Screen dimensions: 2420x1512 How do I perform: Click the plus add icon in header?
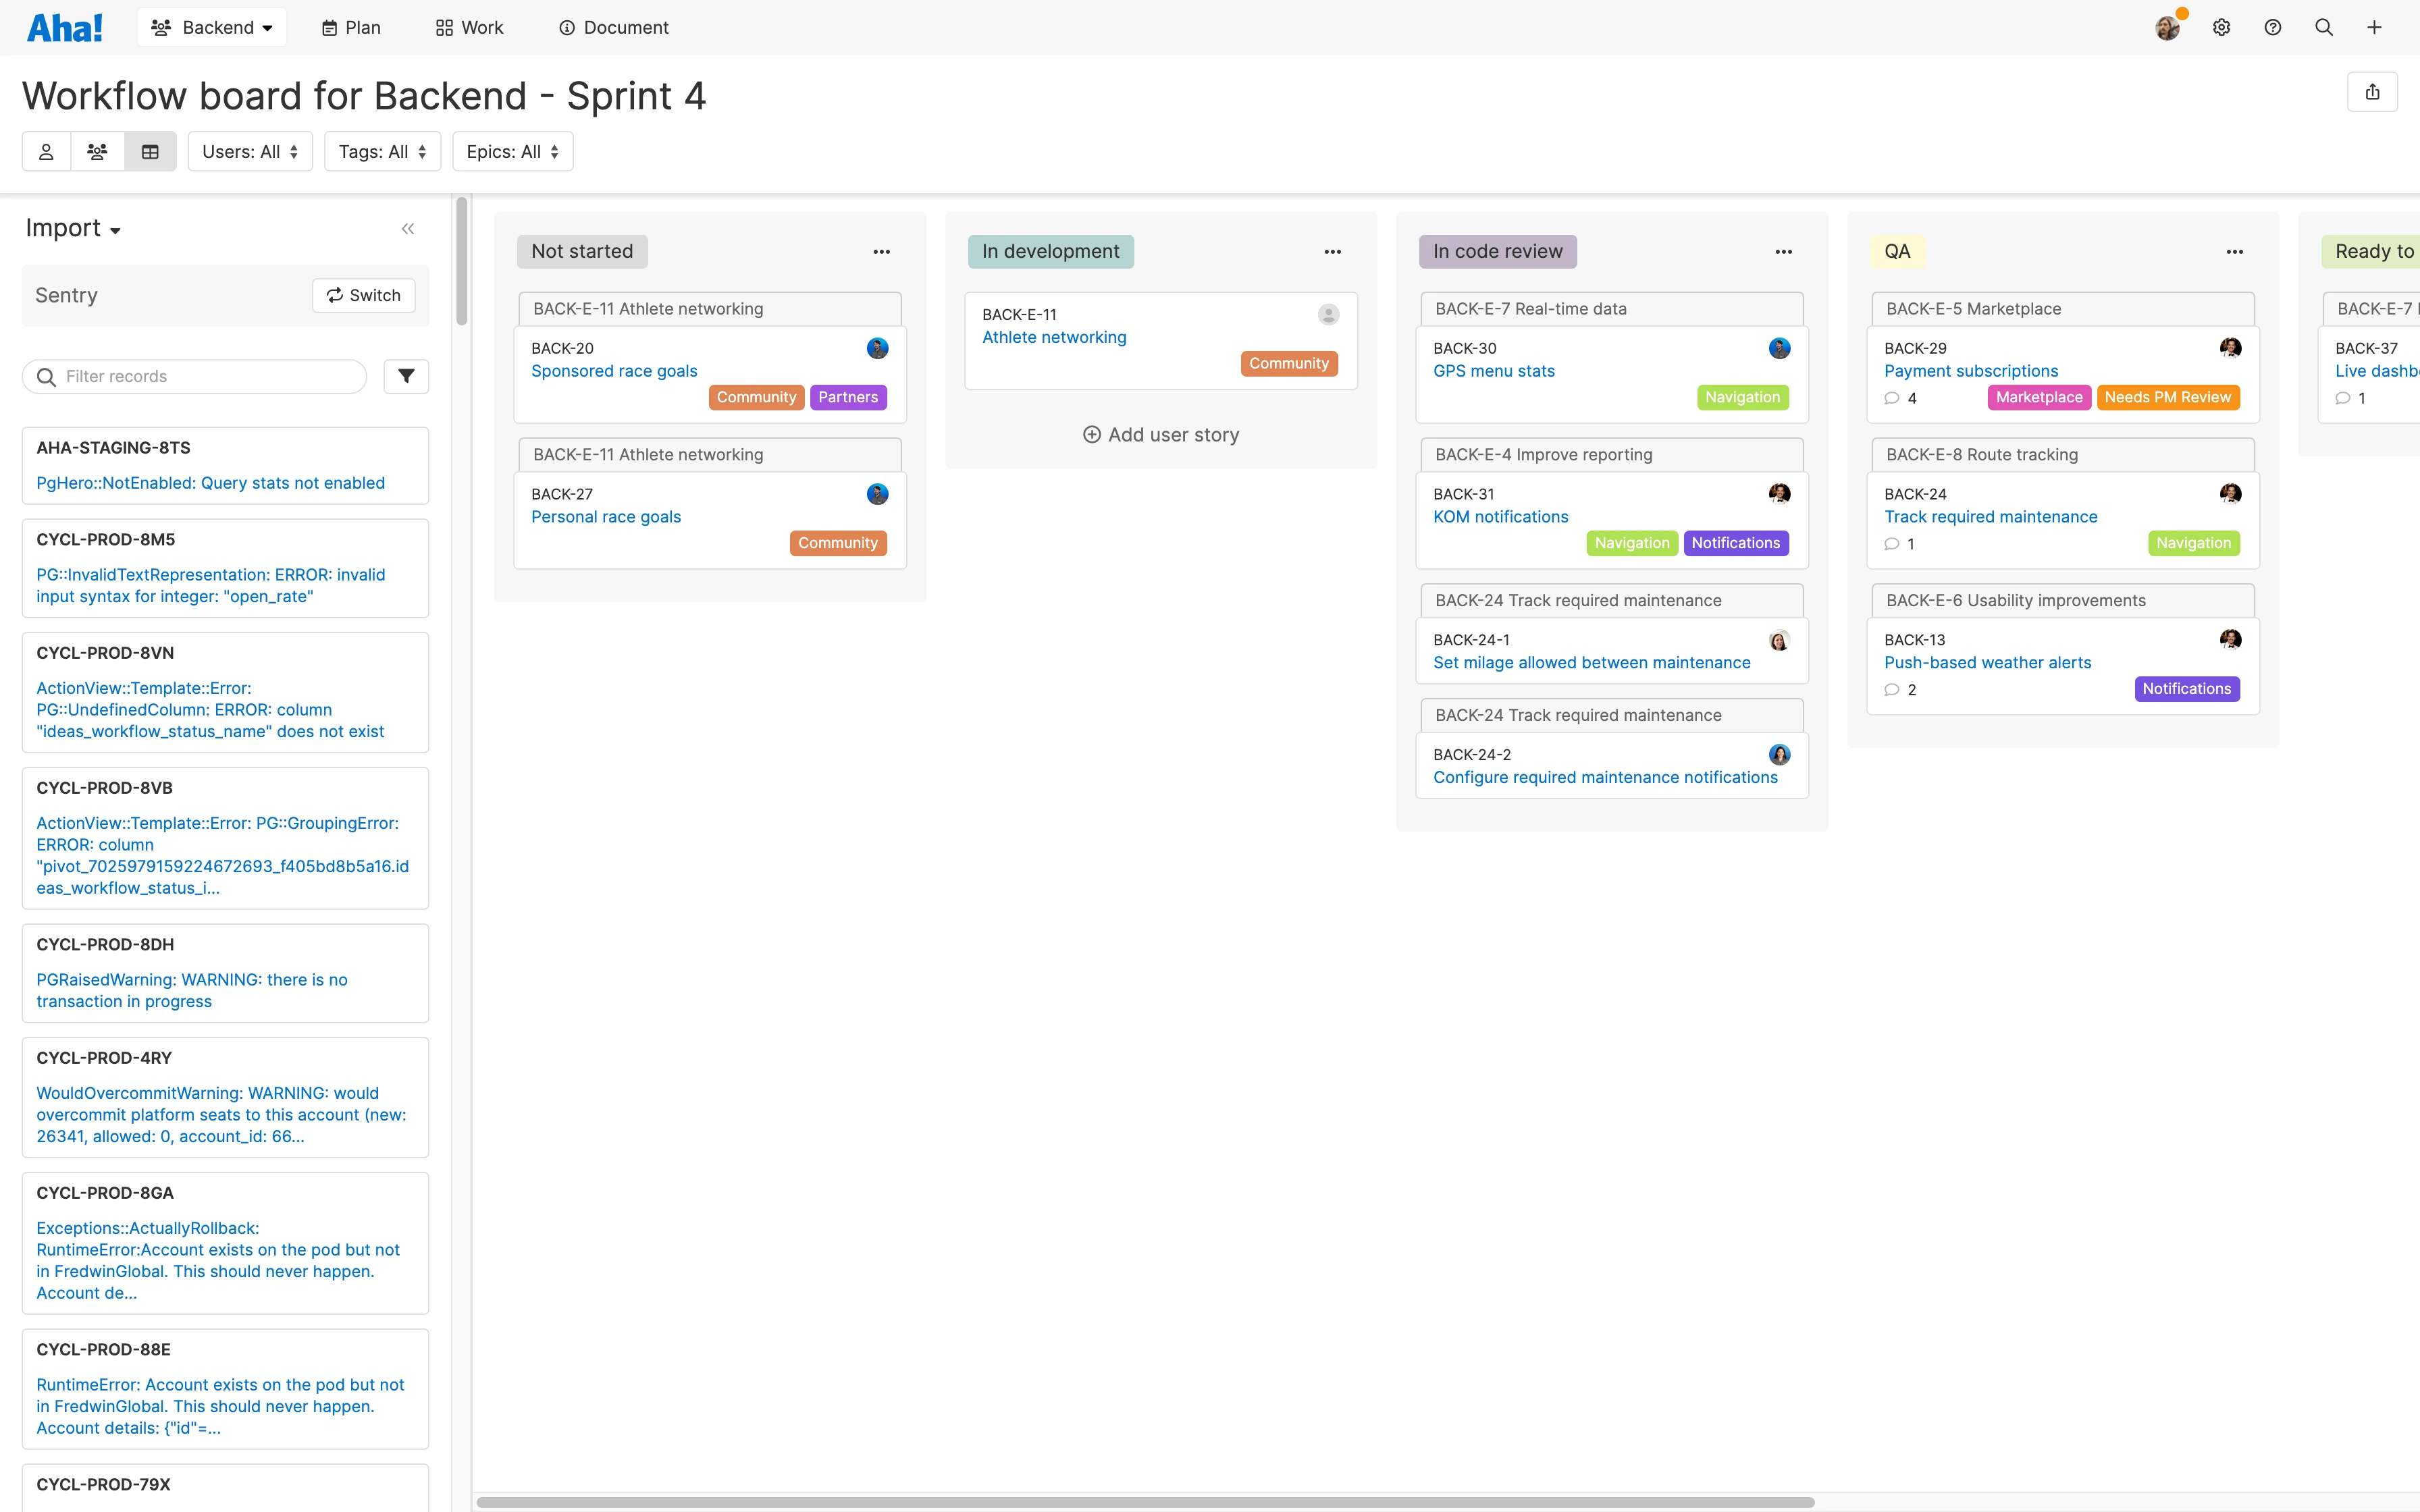(x=2374, y=28)
